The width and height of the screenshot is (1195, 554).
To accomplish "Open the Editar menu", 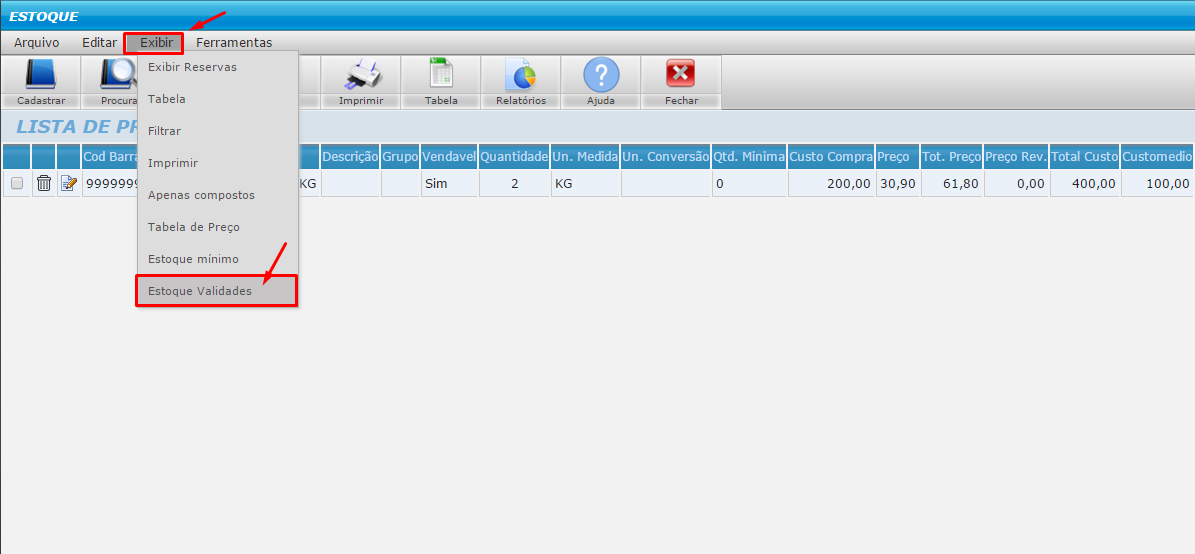I will click(99, 43).
